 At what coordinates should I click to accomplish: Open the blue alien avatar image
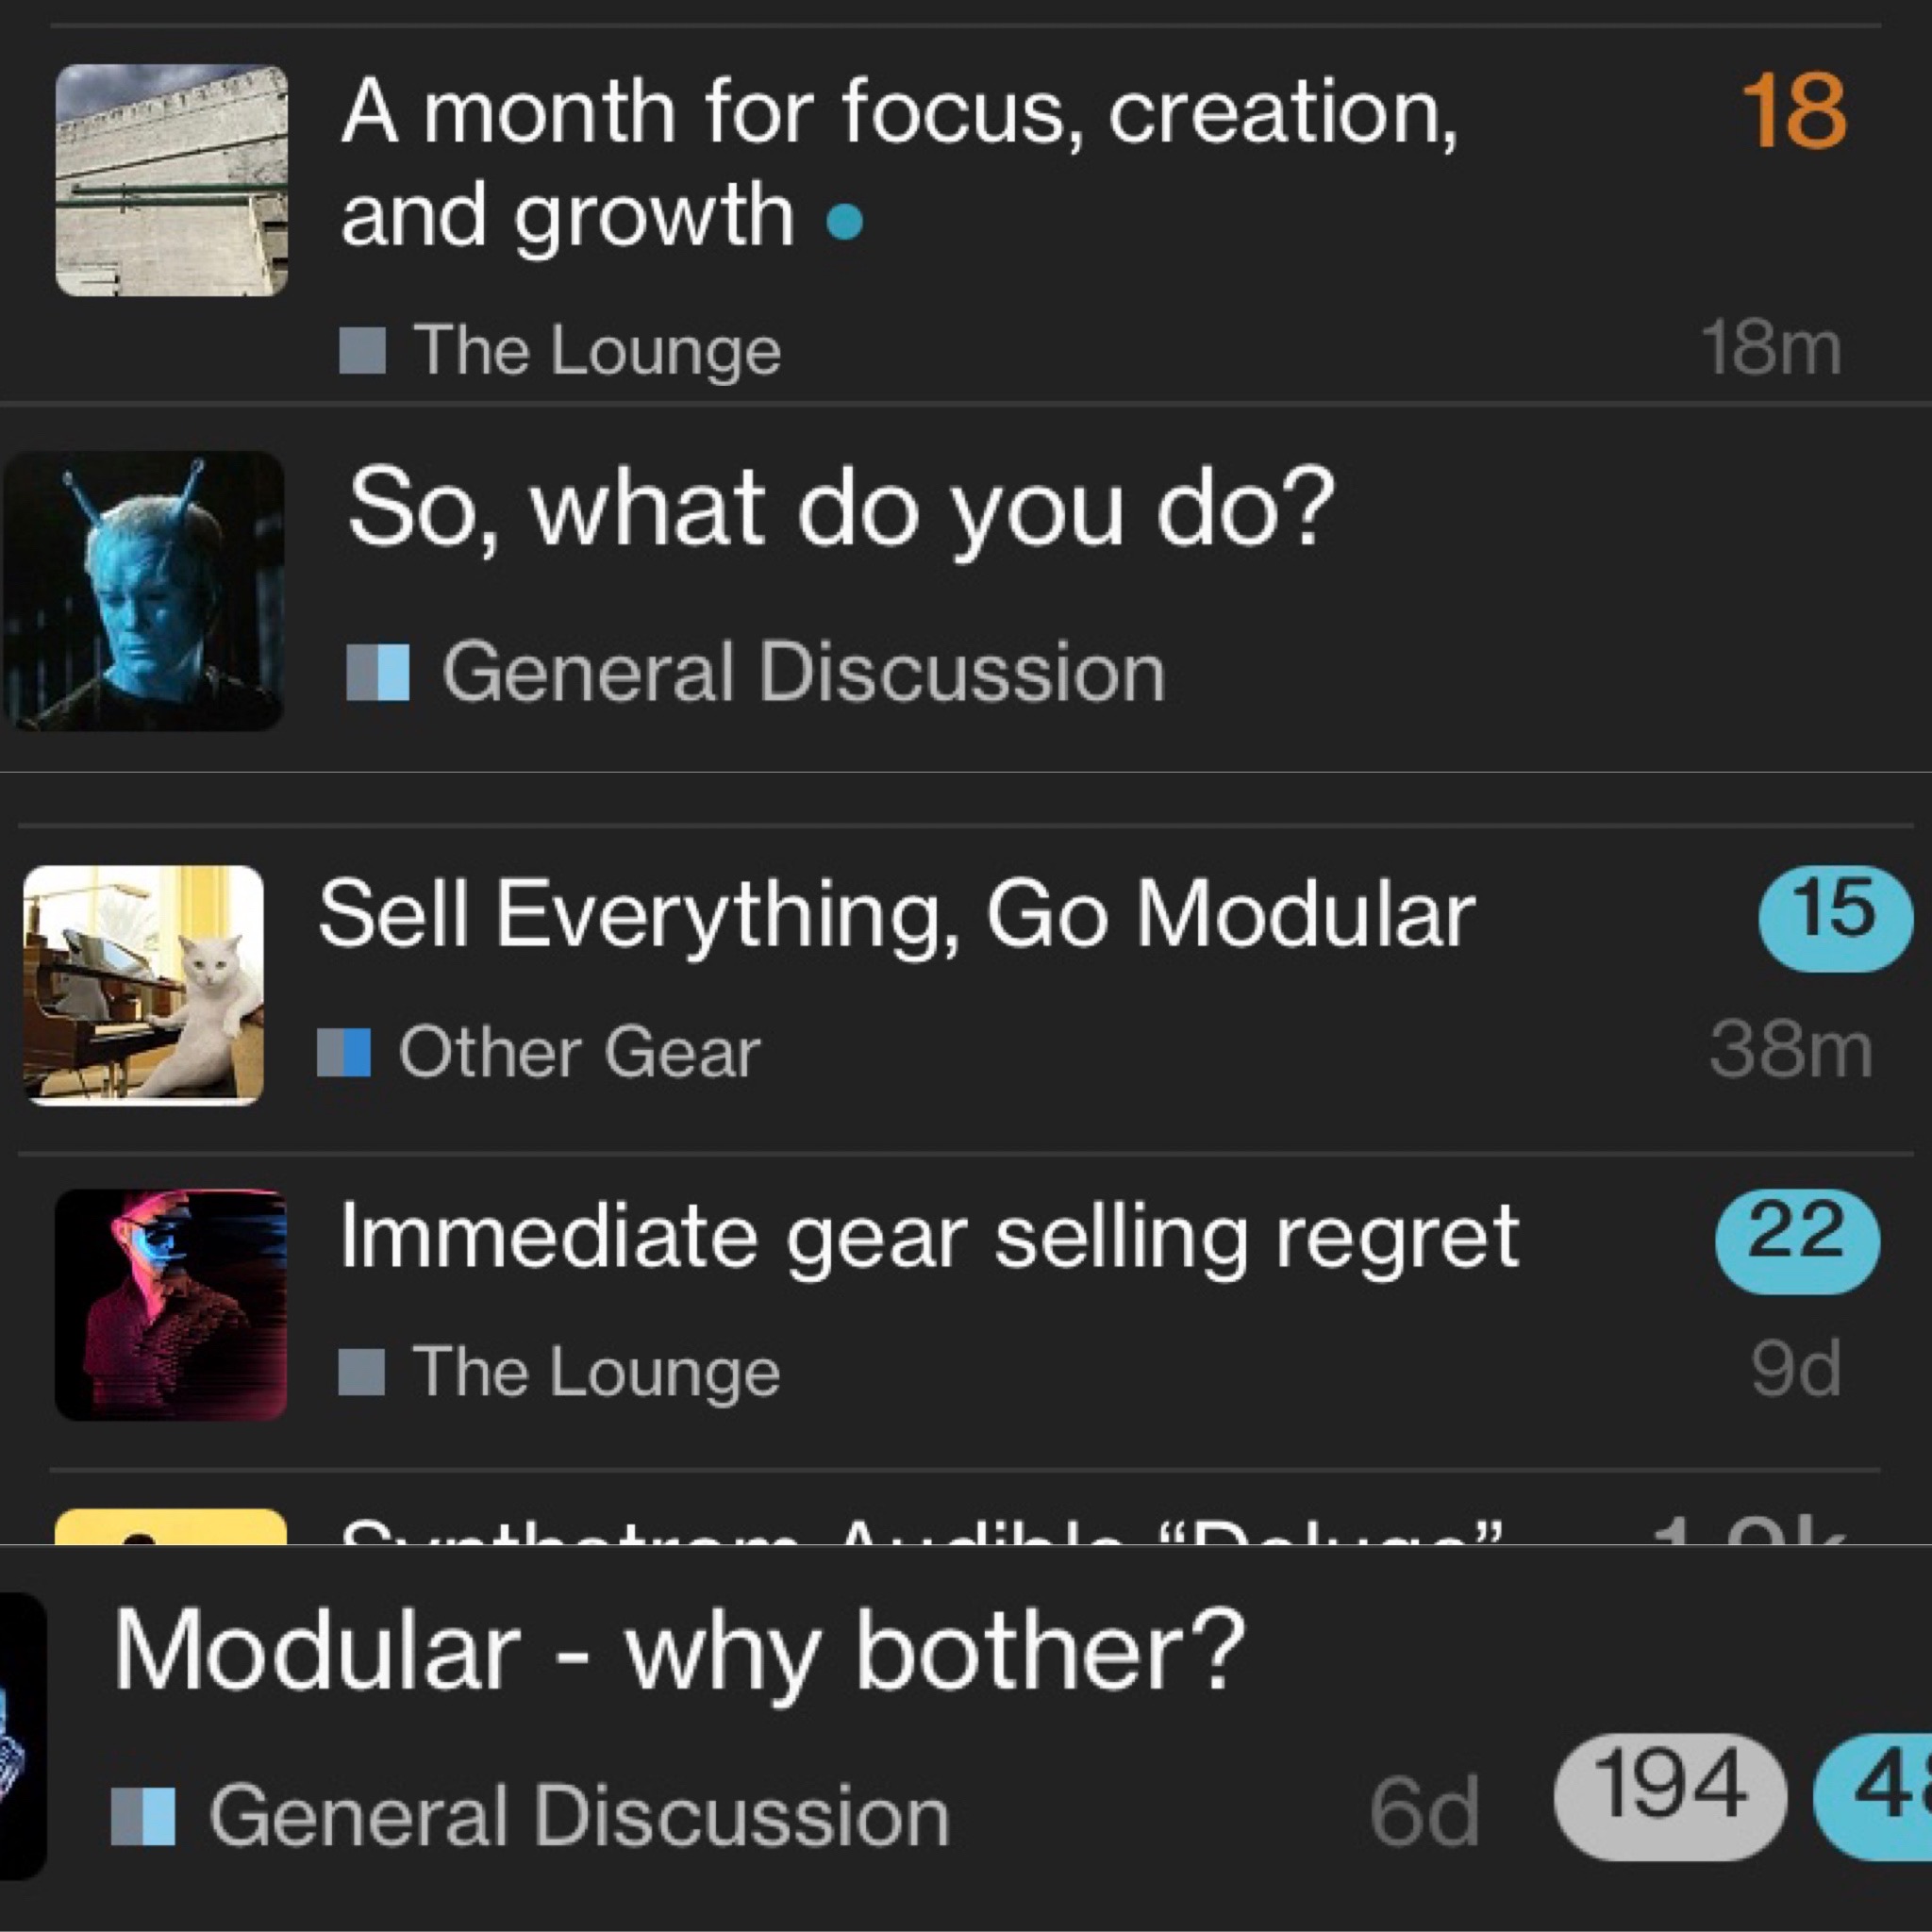(x=144, y=590)
